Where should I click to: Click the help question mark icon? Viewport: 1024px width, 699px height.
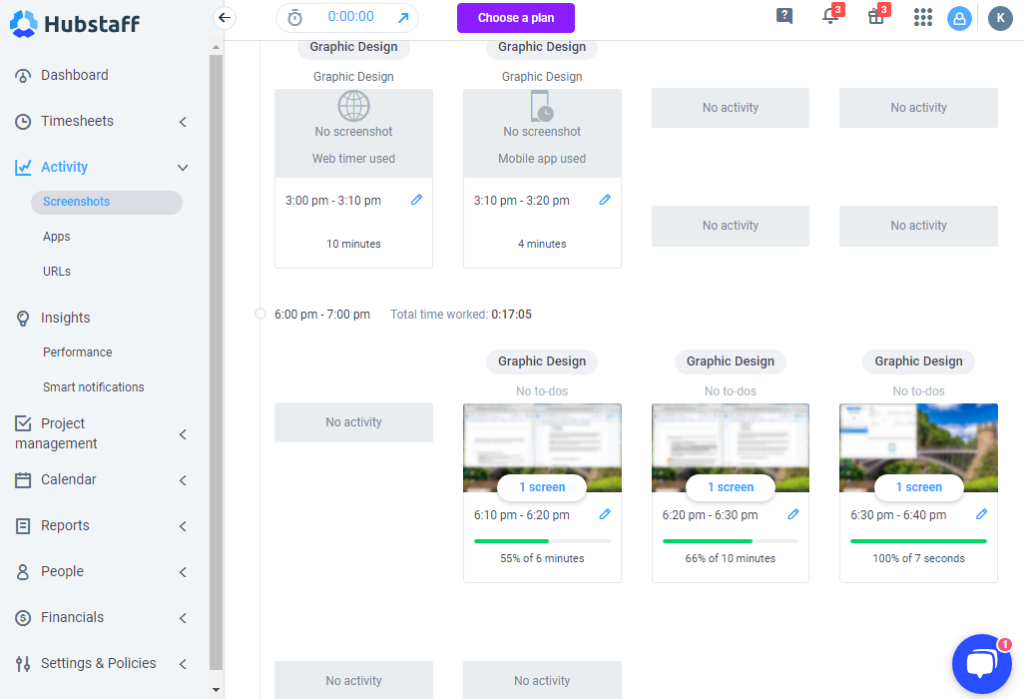click(x=784, y=16)
